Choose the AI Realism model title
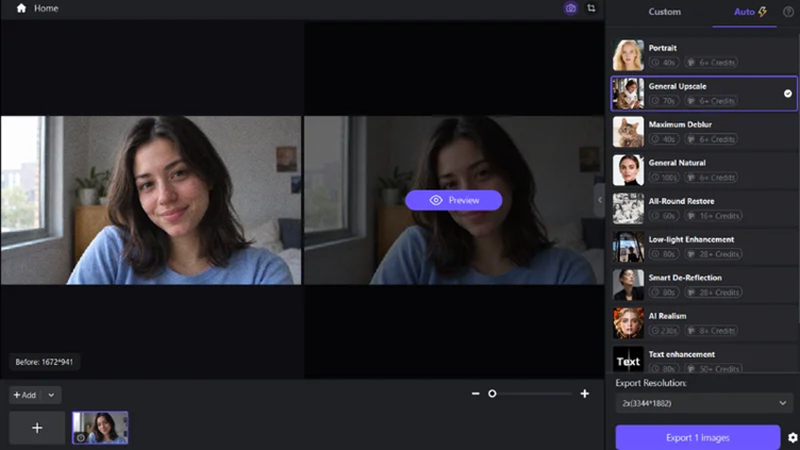The image size is (800, 450). [667, 316]
